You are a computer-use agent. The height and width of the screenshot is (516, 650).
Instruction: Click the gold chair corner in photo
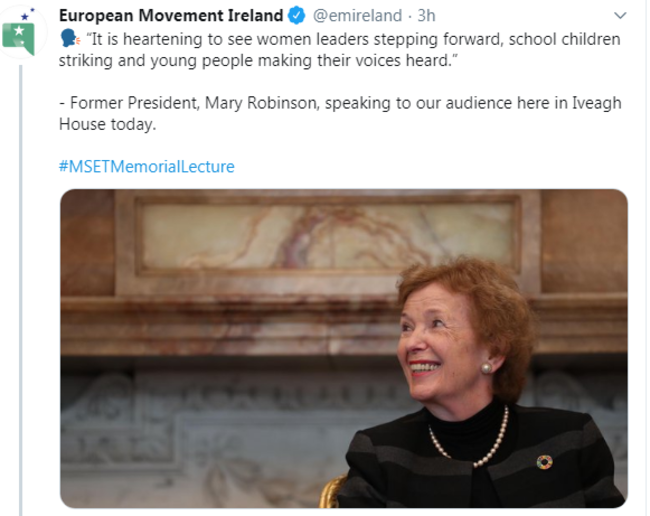[x=332, y=491]
